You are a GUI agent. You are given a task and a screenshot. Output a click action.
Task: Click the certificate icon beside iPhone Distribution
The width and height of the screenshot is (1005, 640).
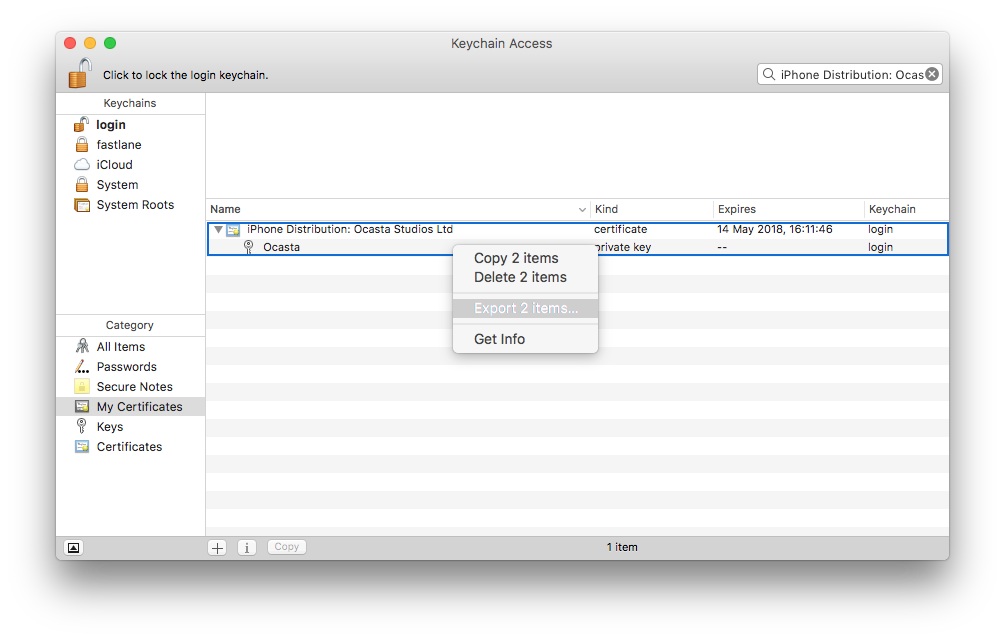(233, 229)
